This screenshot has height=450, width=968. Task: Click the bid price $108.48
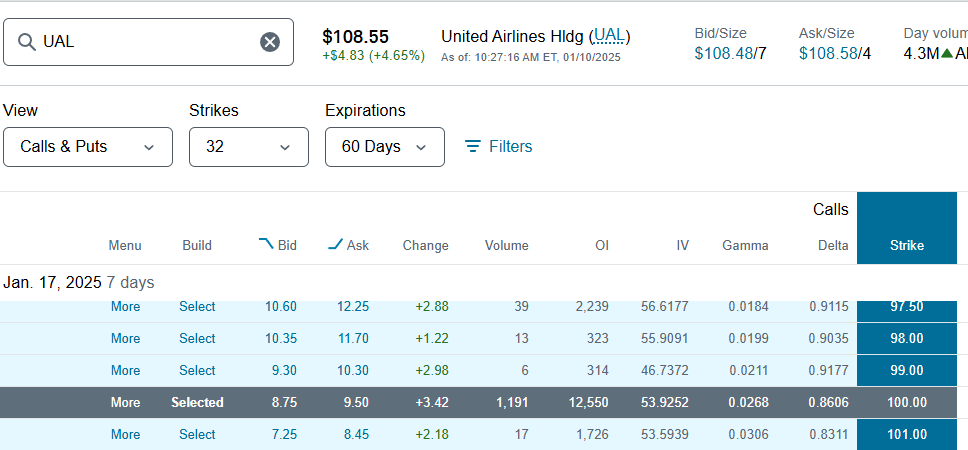[x=724, y=54]
